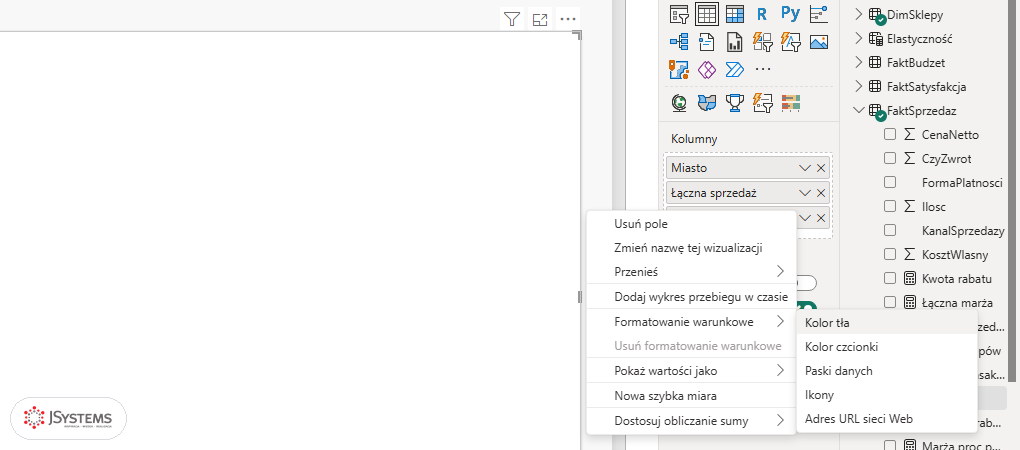Check the CenaNetto field checkbox
This screenshot has height=450, width=1020.
[890, 135]
